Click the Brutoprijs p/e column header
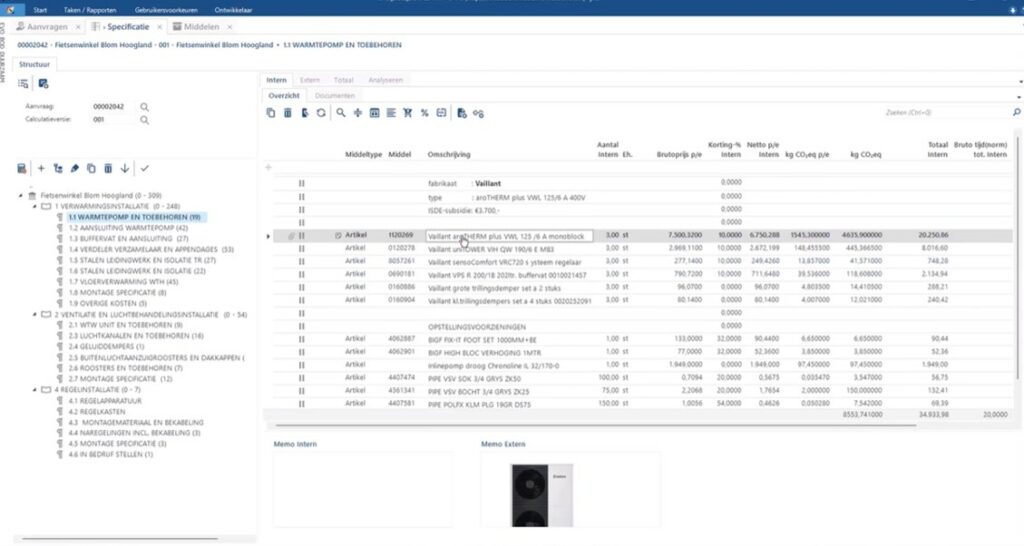The width and height of the screenshot is (1024, 546). [679, 155]
